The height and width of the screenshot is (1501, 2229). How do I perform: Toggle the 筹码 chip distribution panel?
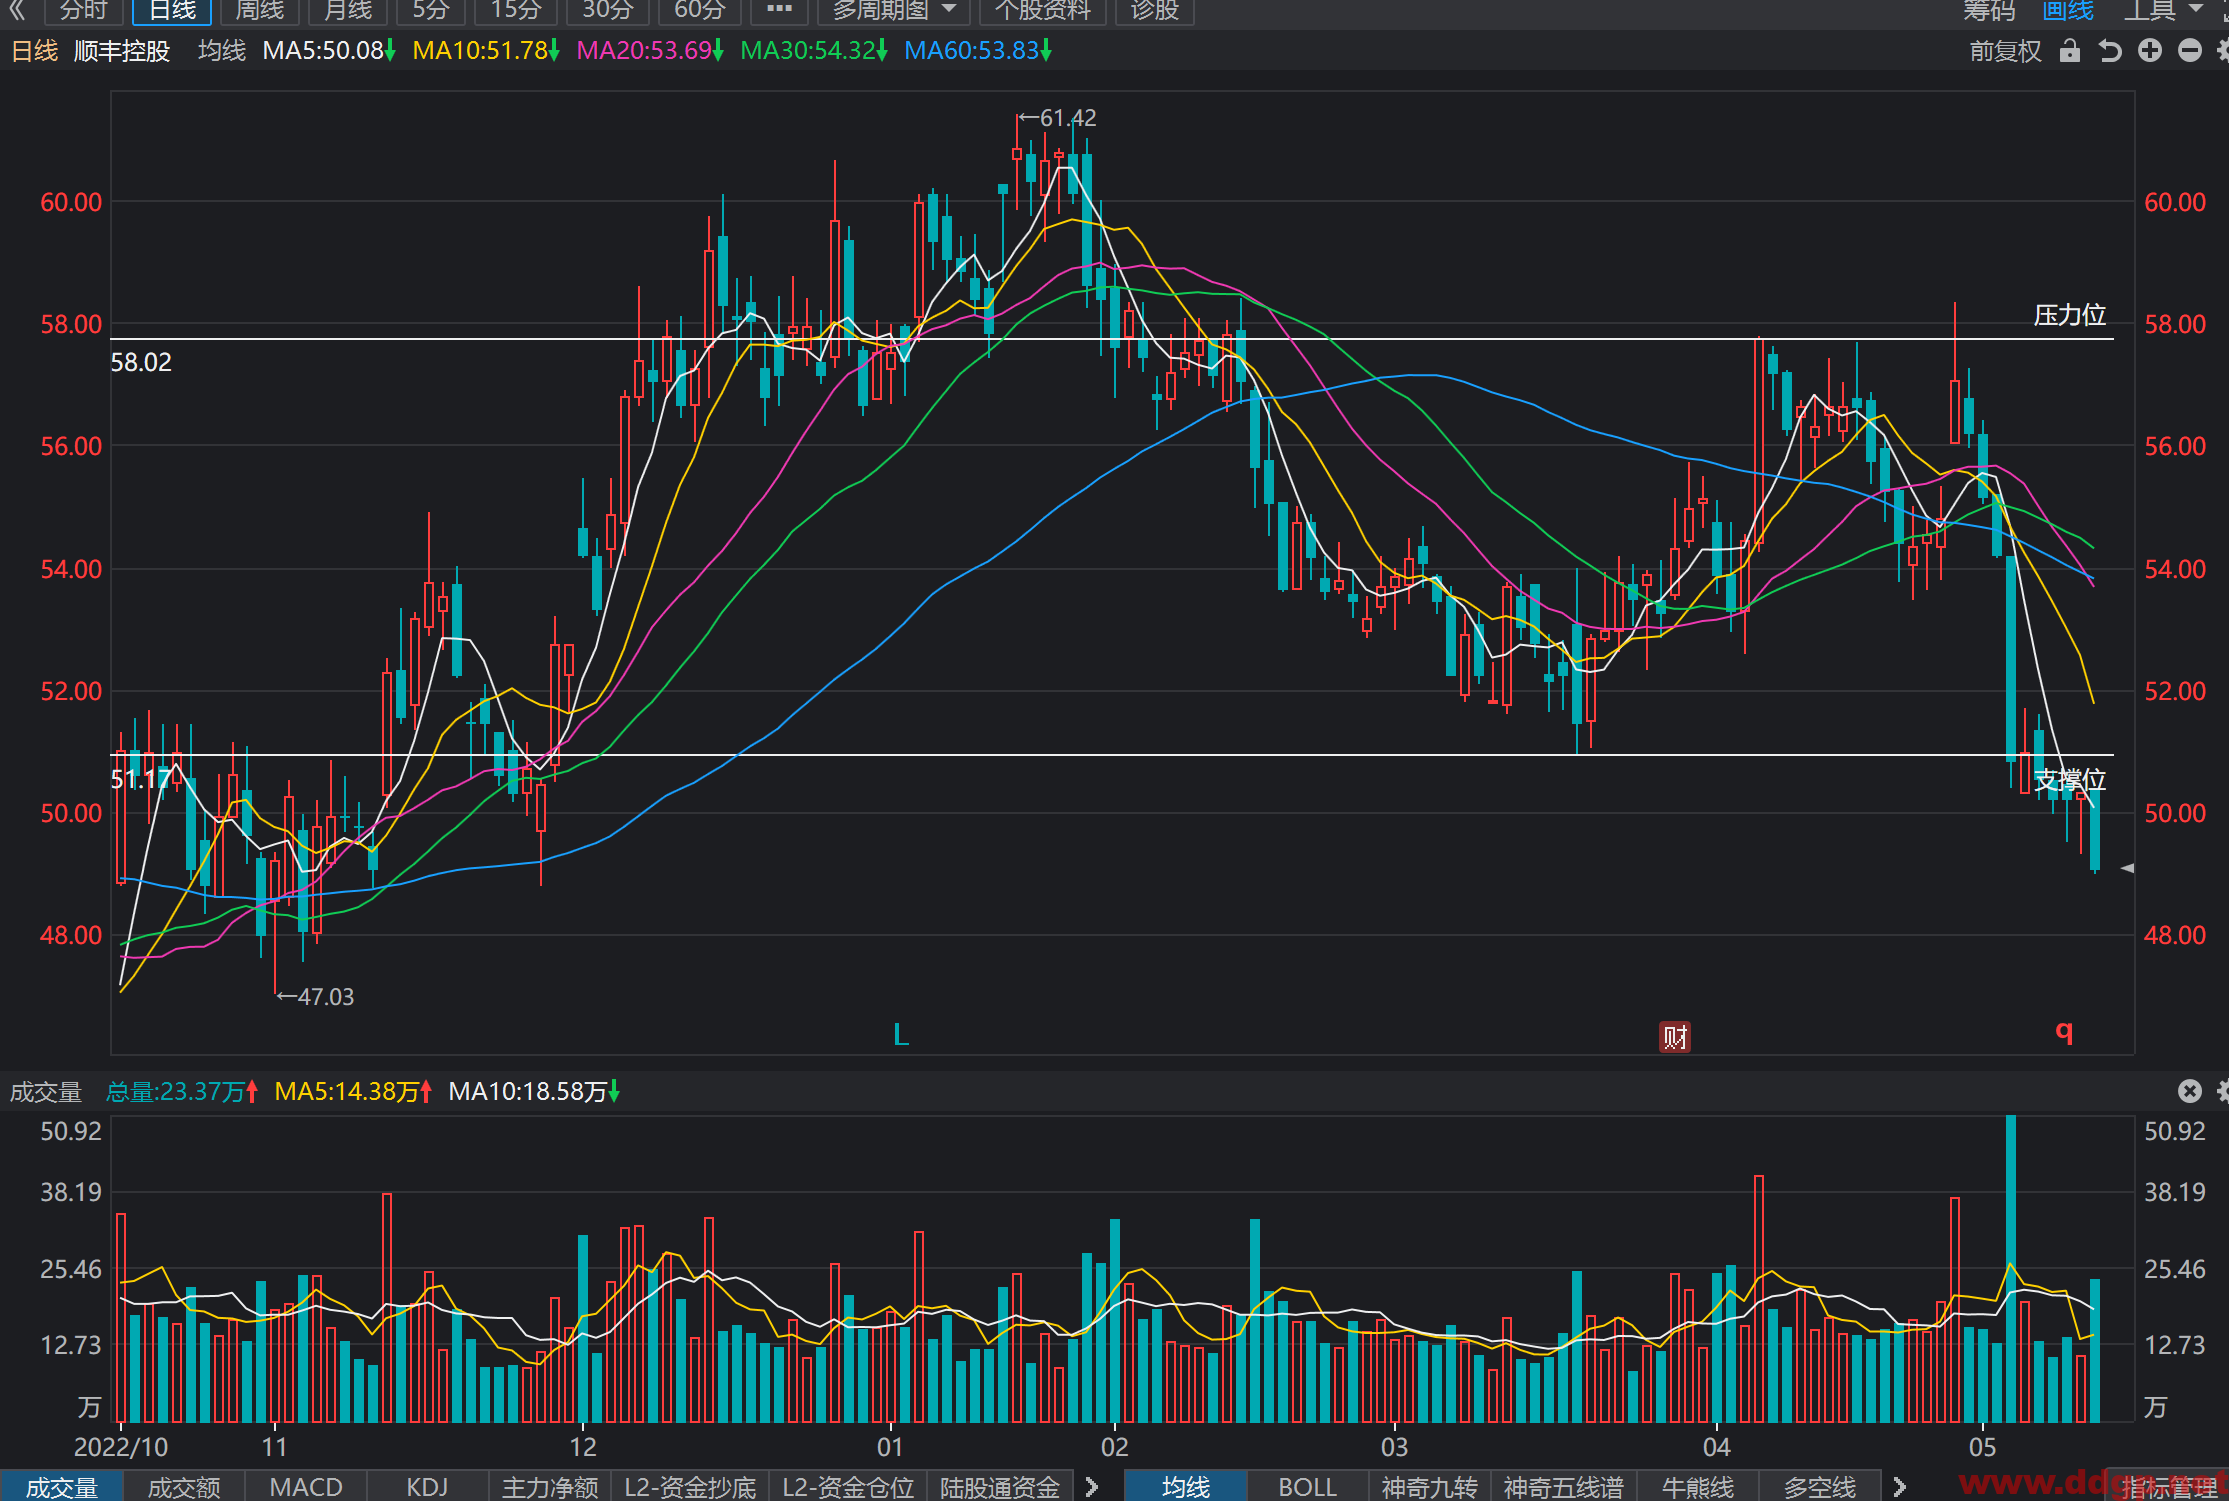pyautogui.click(x=1989, y=11)
